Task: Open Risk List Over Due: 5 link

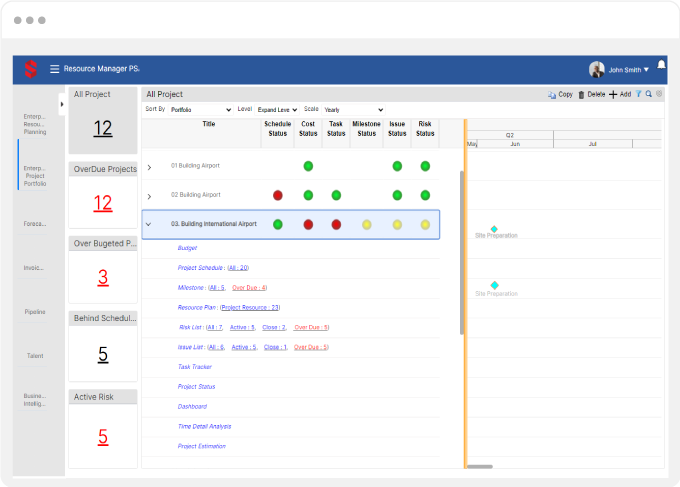Action: (311, 327)
